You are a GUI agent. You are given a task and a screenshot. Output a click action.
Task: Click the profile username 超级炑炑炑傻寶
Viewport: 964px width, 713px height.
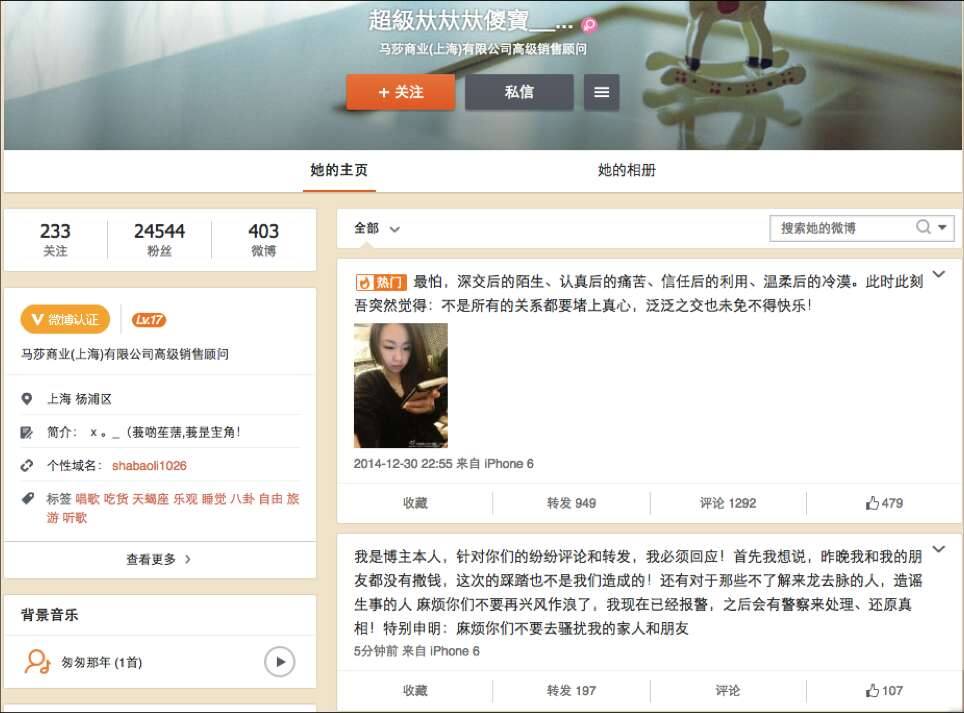pos(471,20)
